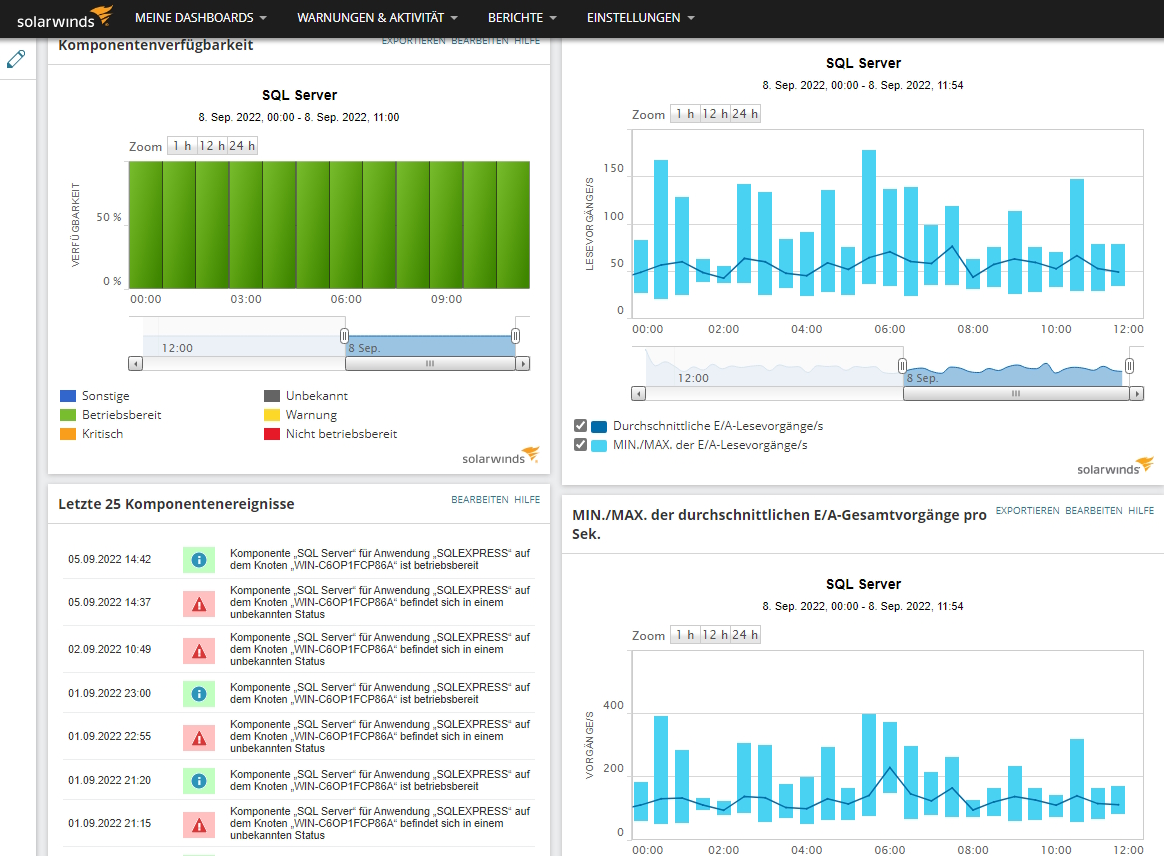This screenshot has height=856, width=1164.
Task: Select 12 h zoom on availability chart
Action: pyautogui.click(x=212, y=146)
